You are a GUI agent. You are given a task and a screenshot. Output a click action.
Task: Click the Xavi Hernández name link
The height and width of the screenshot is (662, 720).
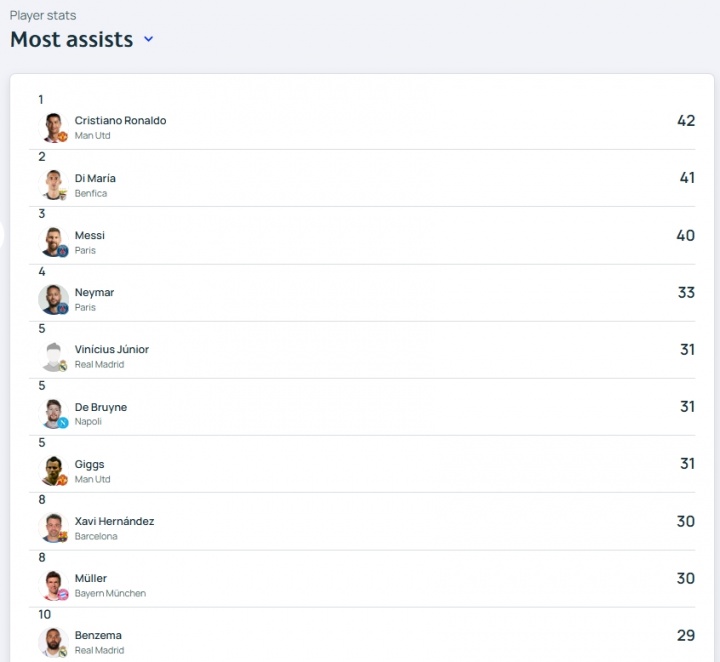[114, 521]
